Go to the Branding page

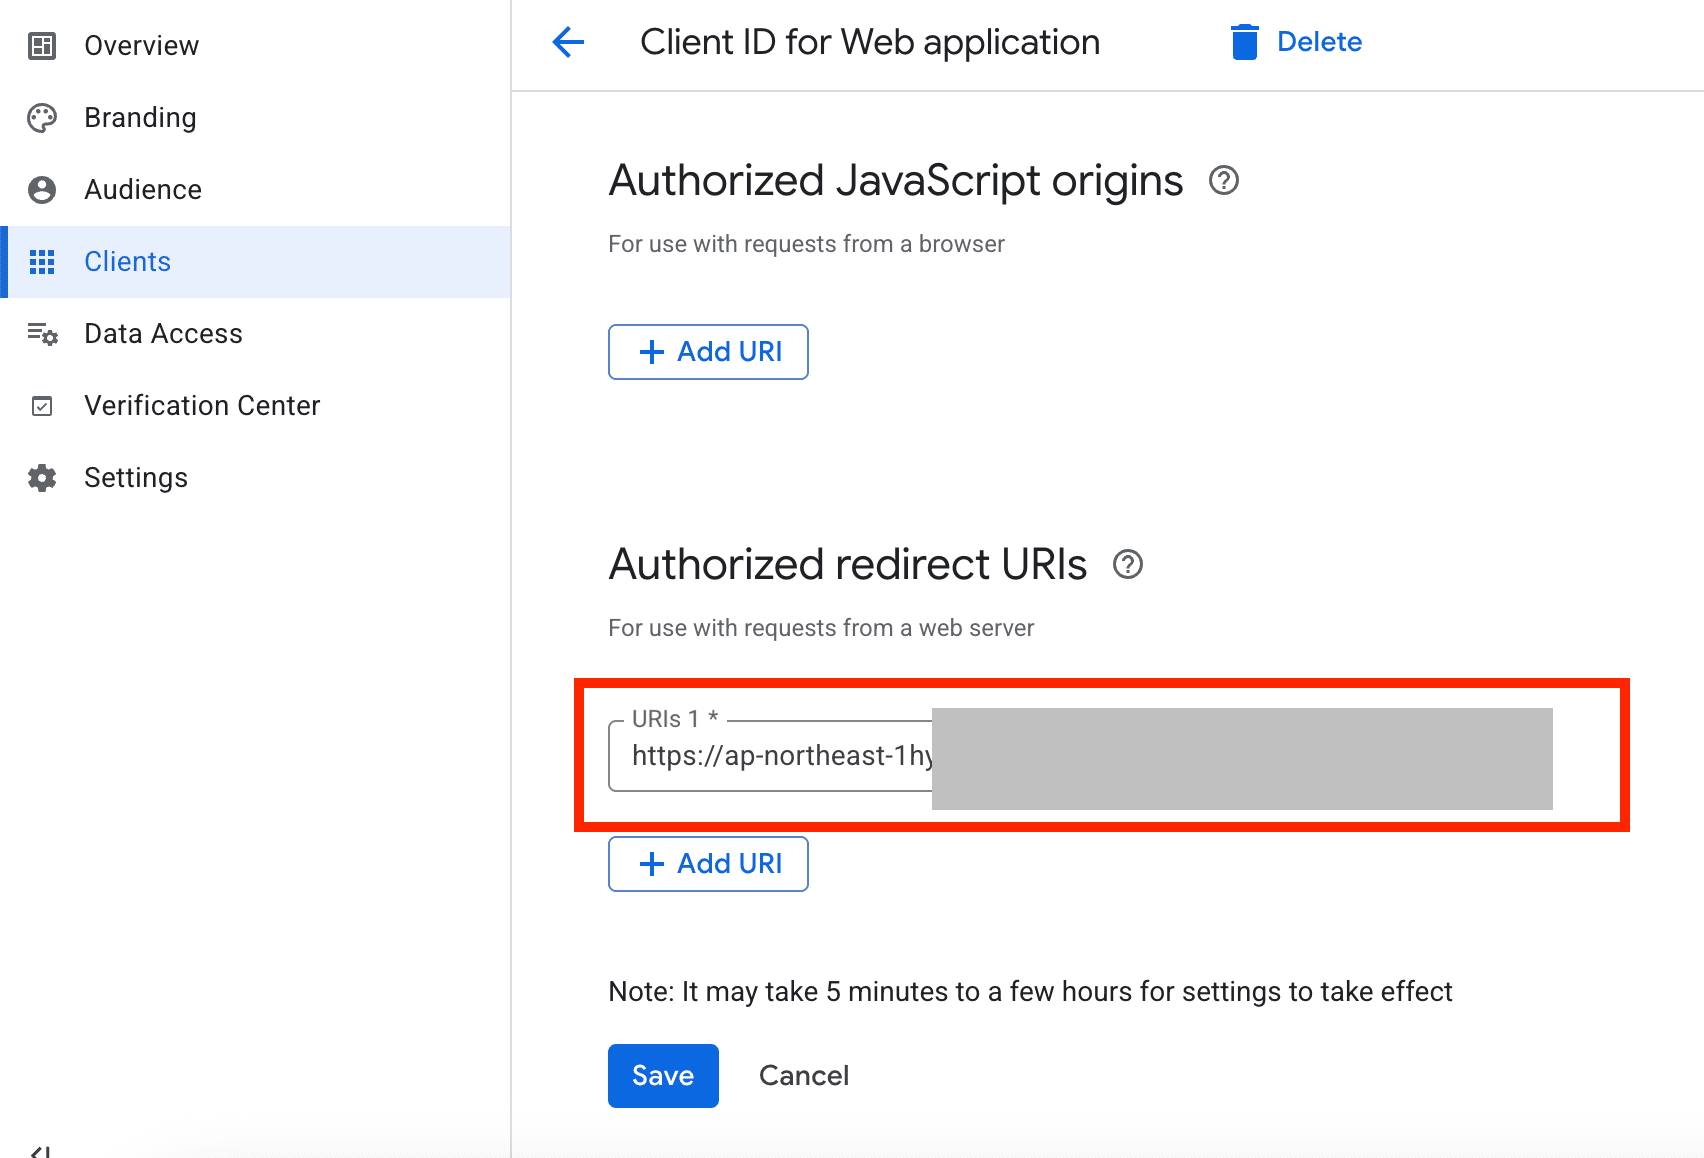pos(140,118)
